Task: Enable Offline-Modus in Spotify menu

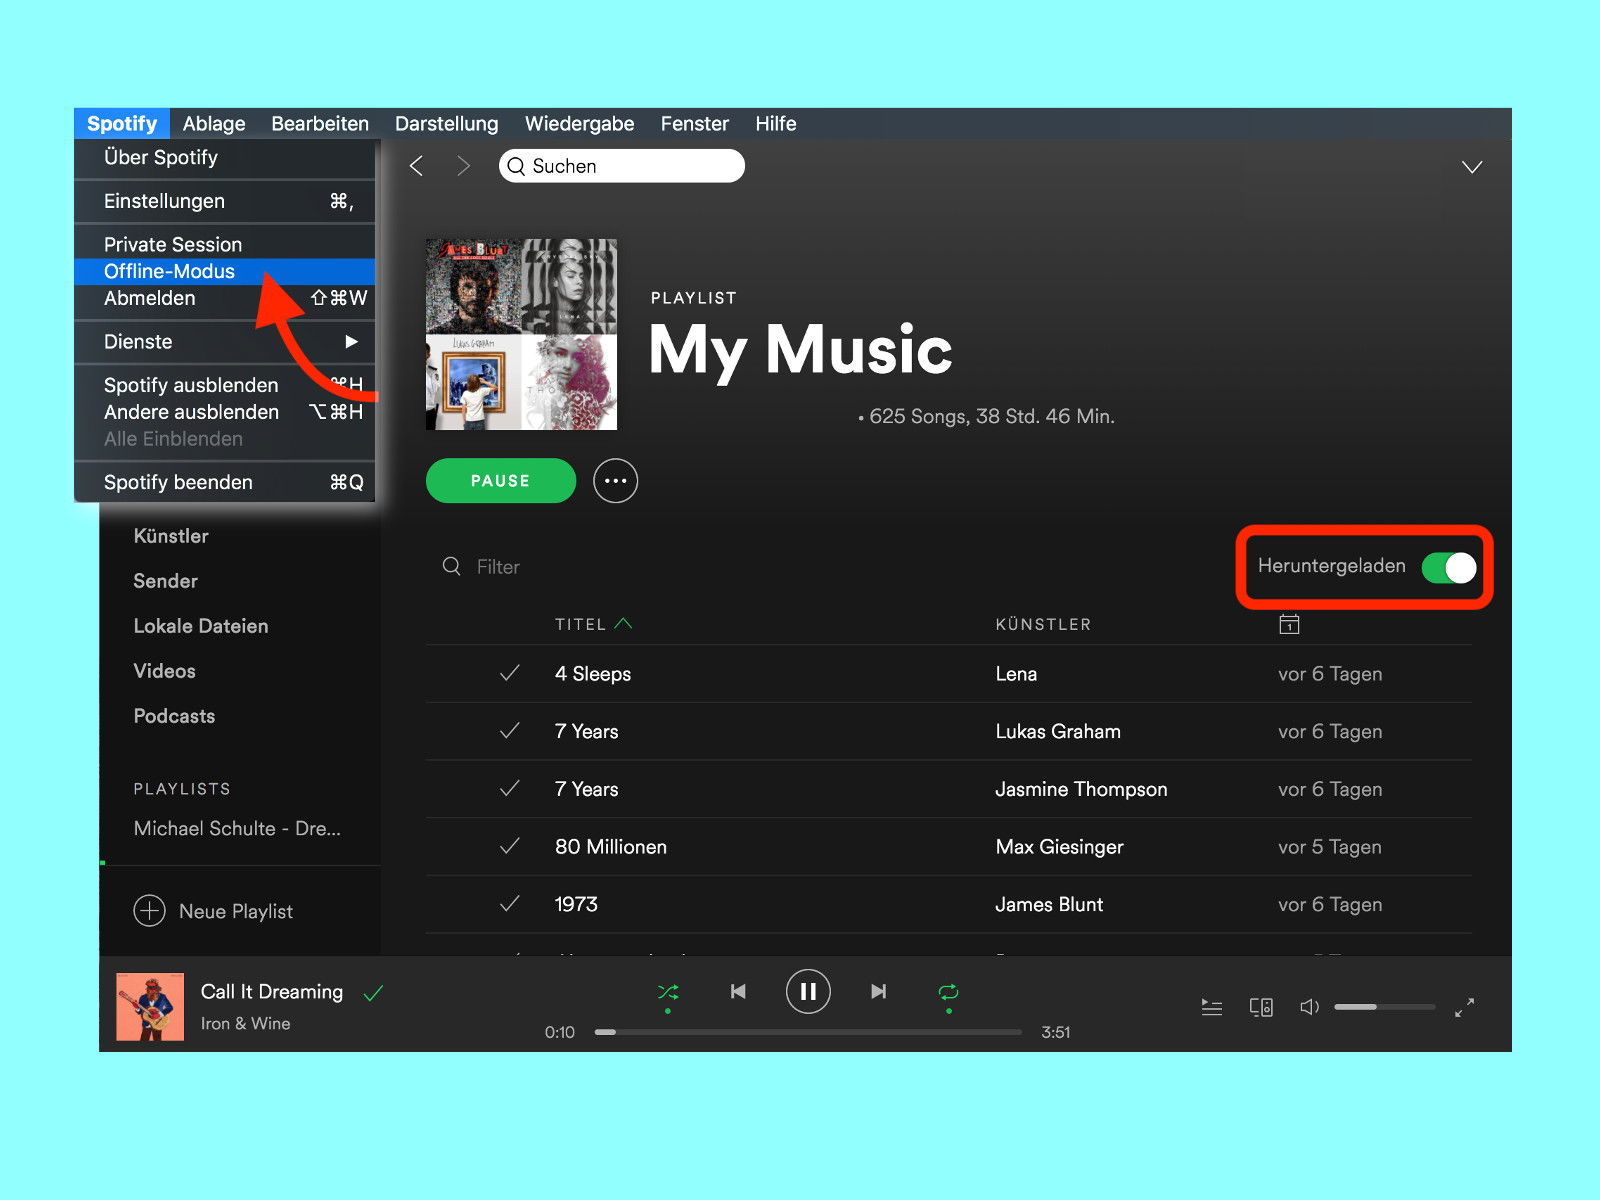Action: pyautogui.click(x=225, y=271)
